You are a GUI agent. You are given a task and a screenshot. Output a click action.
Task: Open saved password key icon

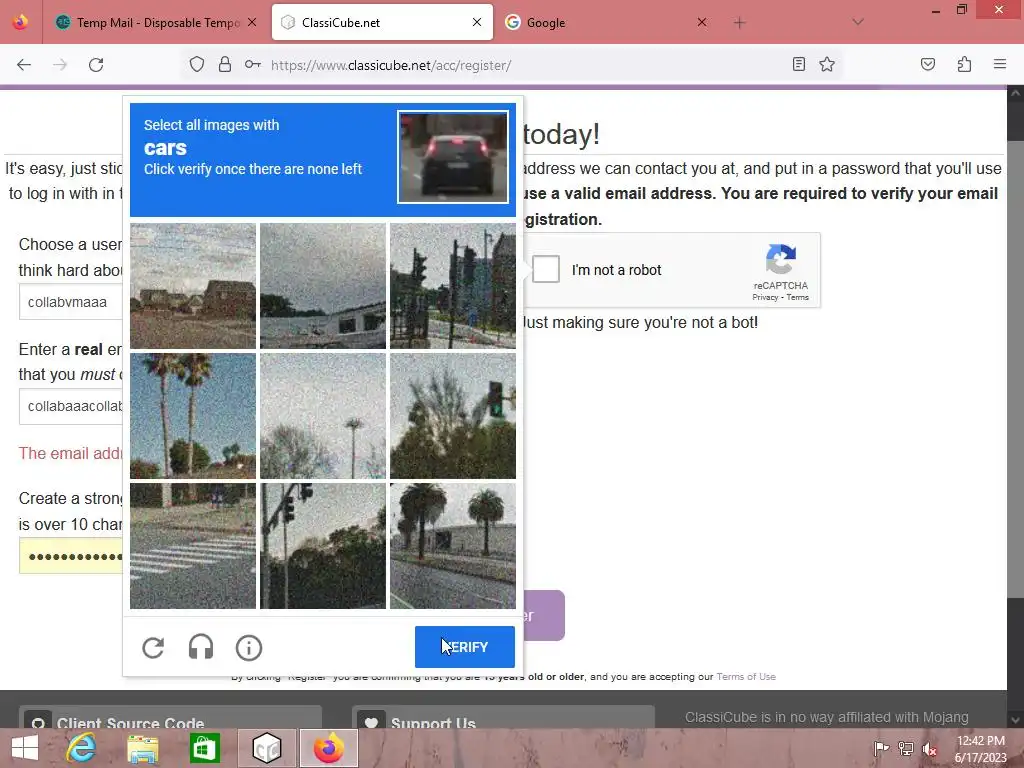(x=253, y=64)
